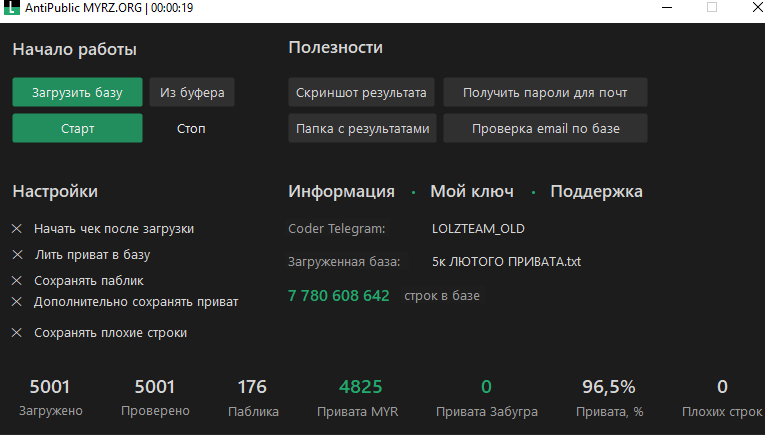765x435 pixels.
Task: Click the 'Загрузить базу' button
Action: [78, 92]
